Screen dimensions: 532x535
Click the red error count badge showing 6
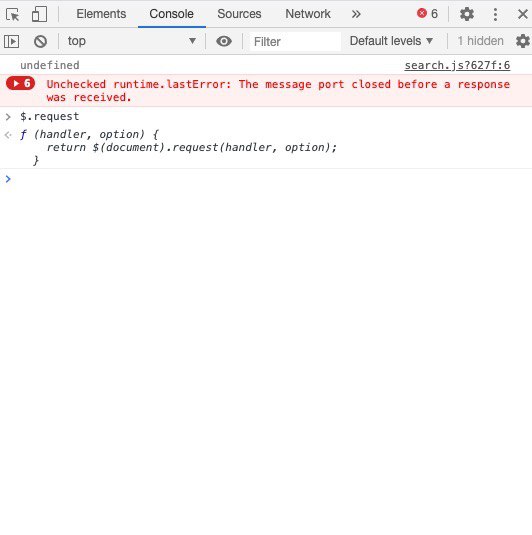427,14
